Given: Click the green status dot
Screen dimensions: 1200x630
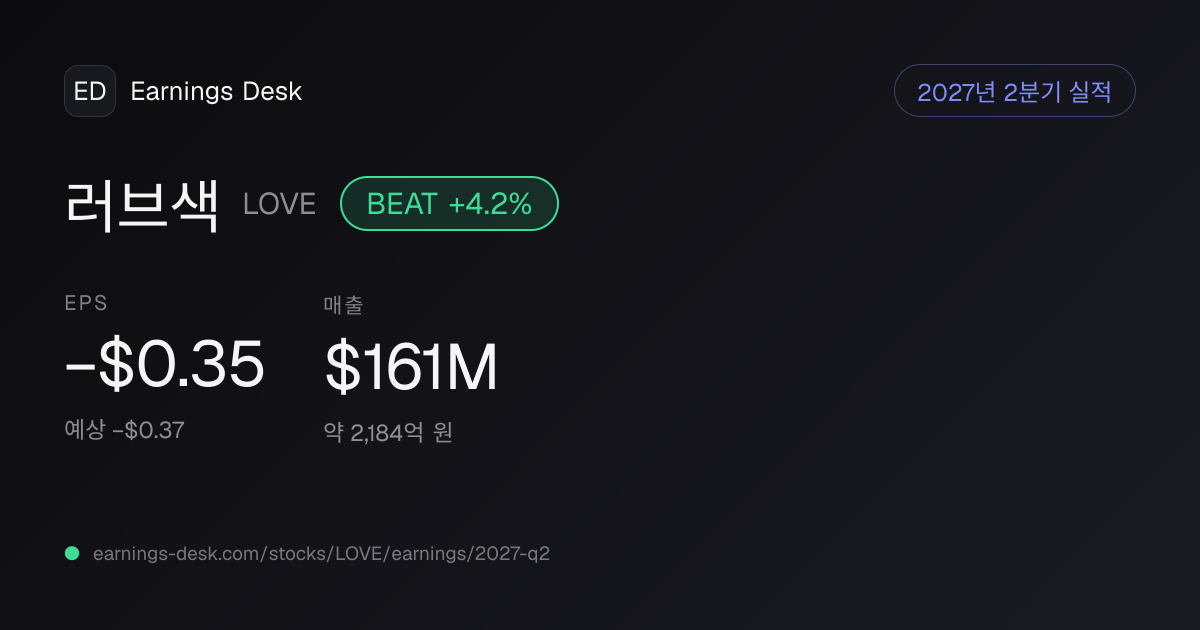Looking at the screenshot, I should click(x=72, y=553).
